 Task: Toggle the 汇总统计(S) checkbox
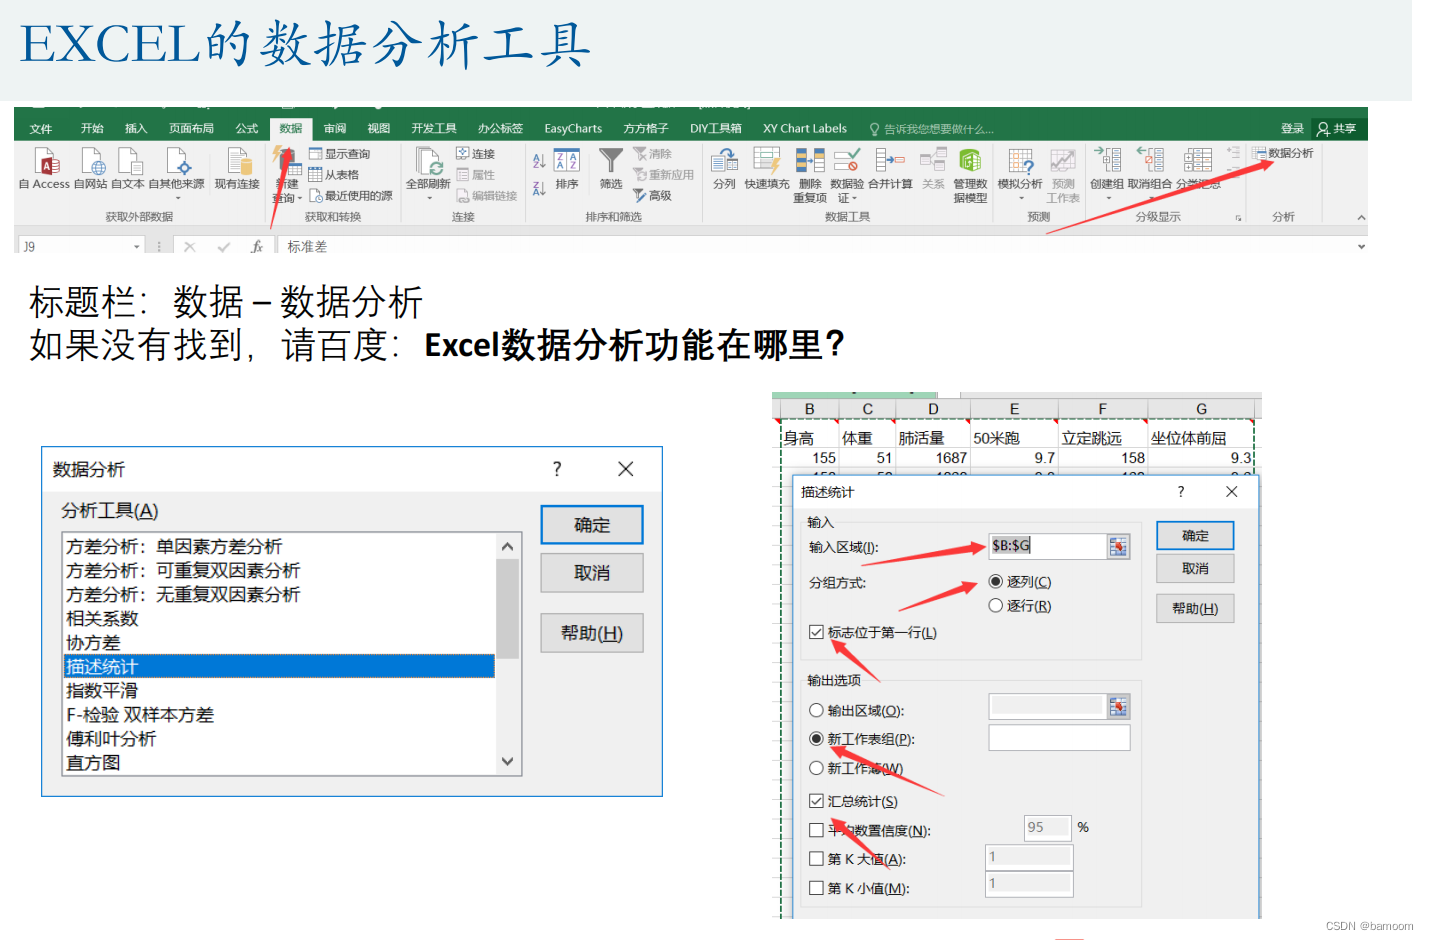point(816,801)
